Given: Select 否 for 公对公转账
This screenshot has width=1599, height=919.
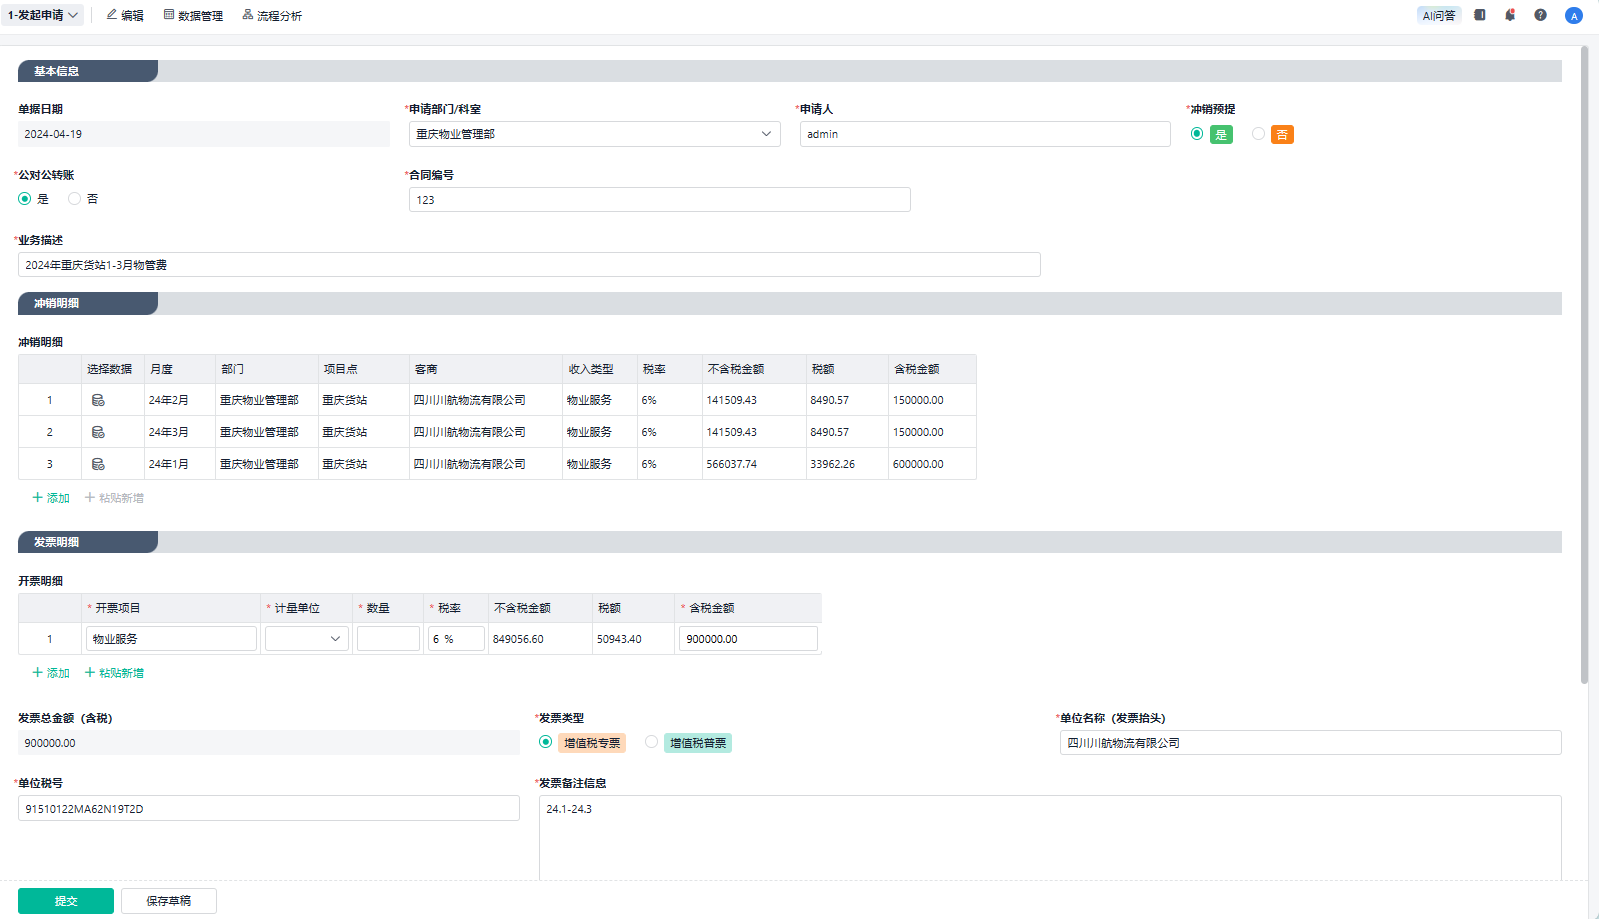Looking at the screenshot, I should (x=75, y=199).
